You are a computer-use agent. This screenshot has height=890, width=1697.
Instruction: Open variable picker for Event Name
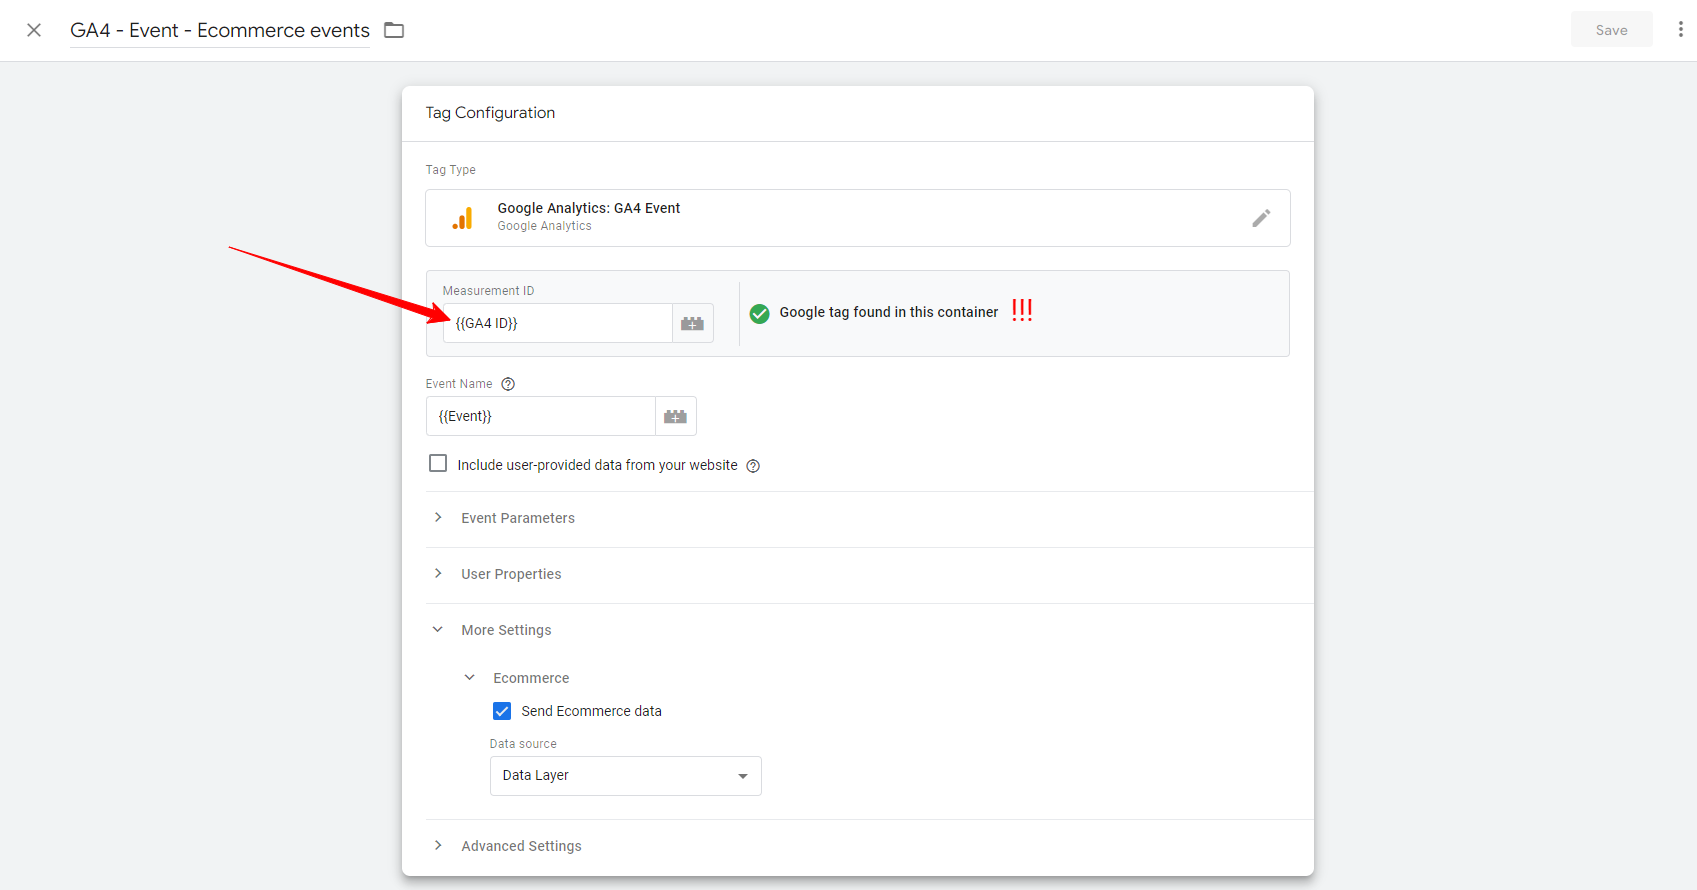pyautogui.click(x=675, y=416)
